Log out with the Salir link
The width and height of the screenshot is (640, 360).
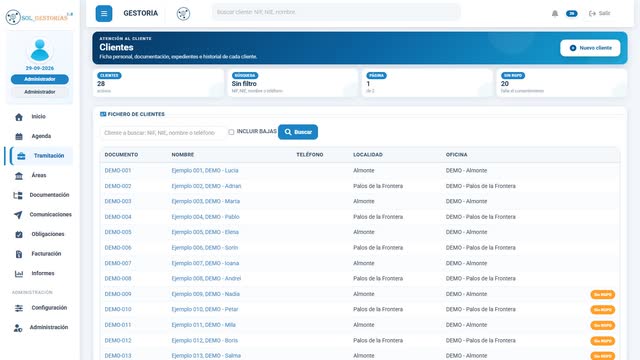coord(600,13)
